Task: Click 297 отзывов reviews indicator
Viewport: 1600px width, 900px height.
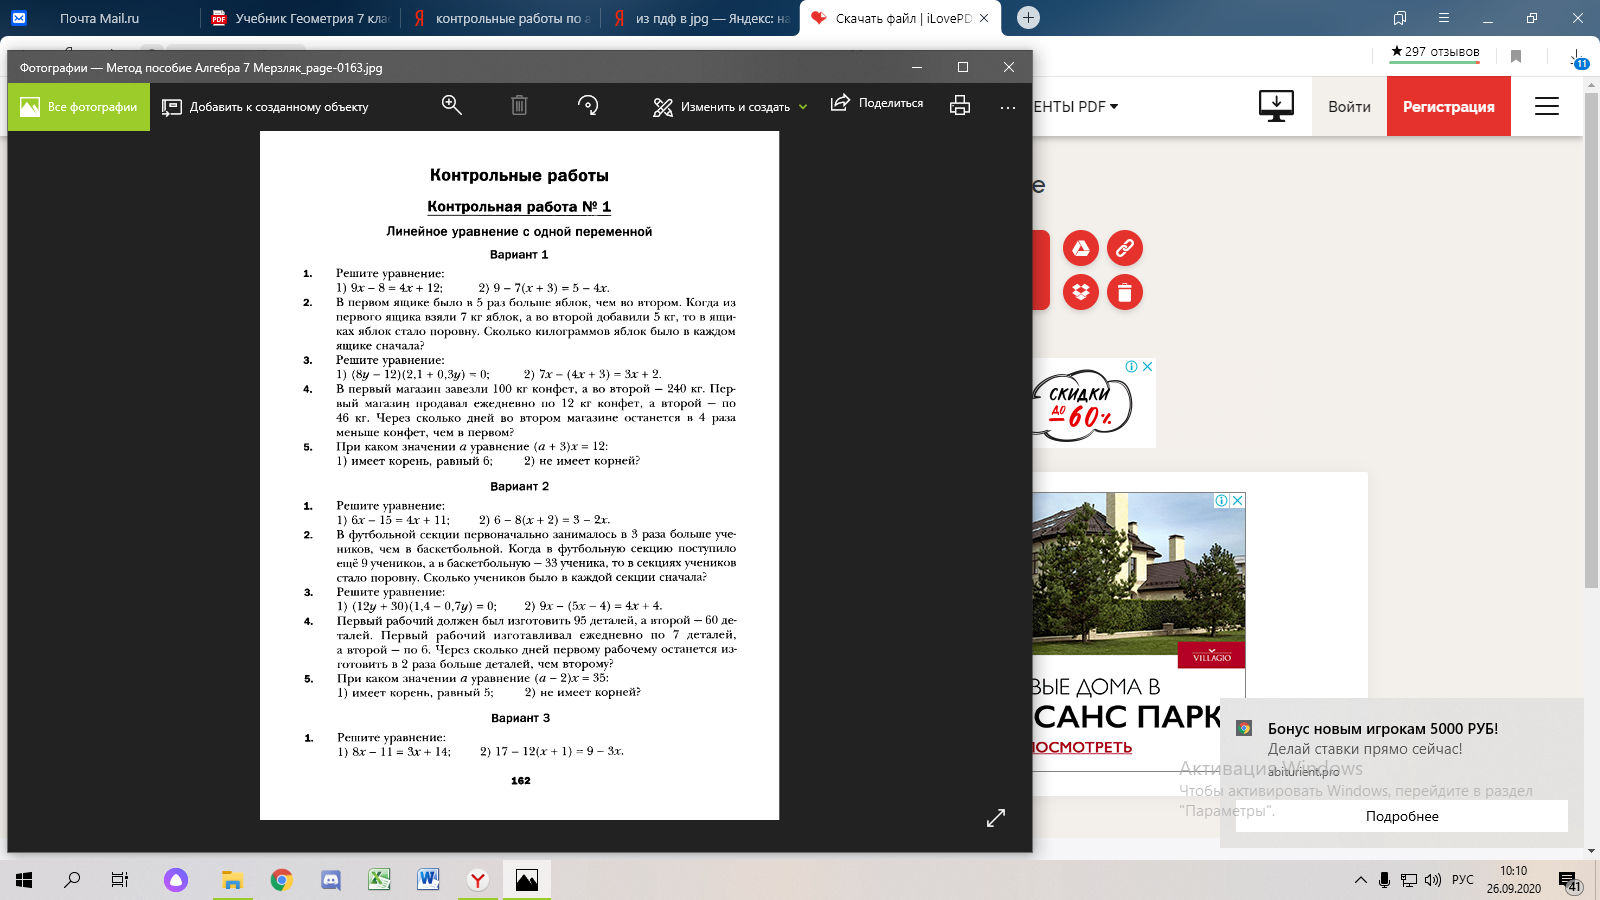Action: 1435,52
